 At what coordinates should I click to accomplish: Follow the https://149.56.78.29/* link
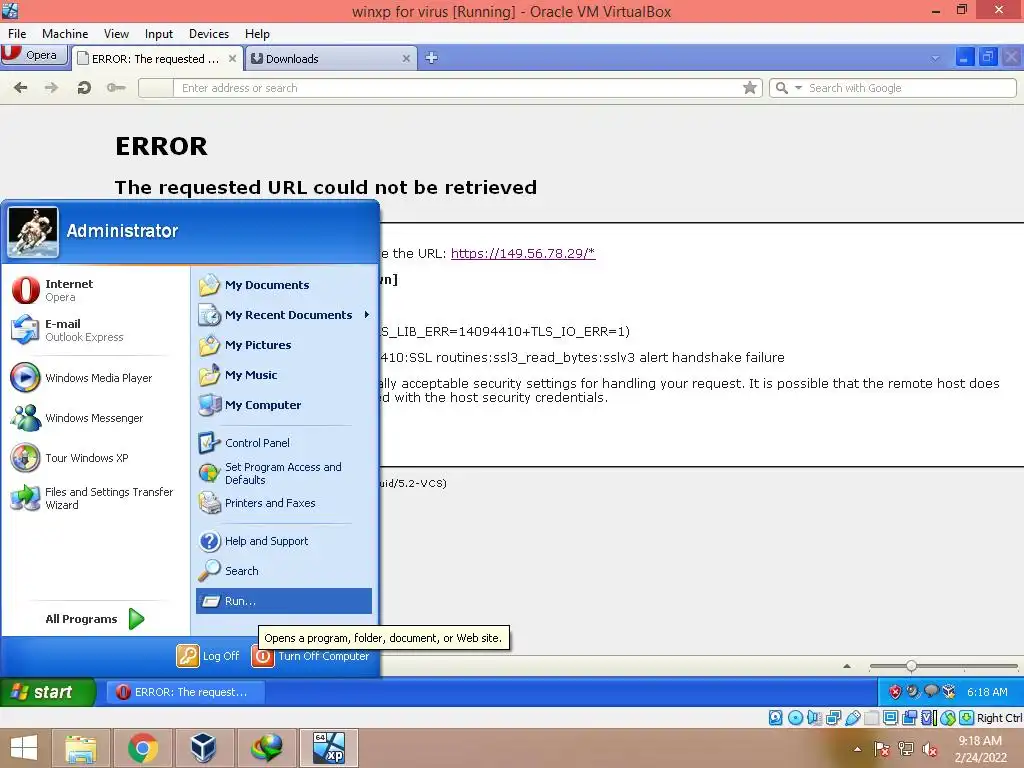523,253
